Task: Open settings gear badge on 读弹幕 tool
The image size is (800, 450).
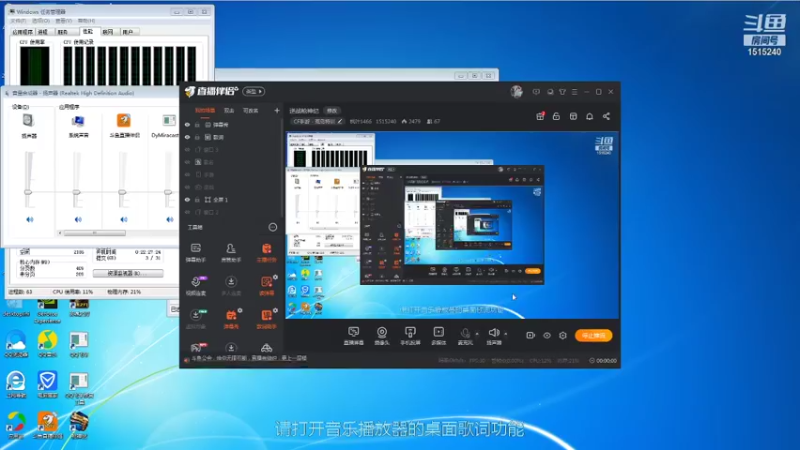Action: (276, 277)
